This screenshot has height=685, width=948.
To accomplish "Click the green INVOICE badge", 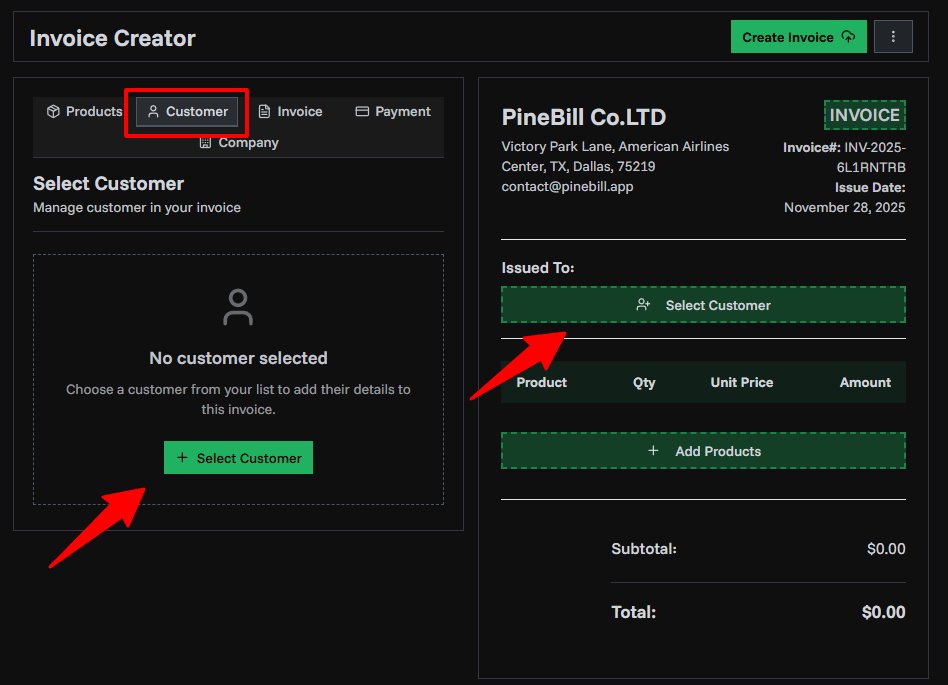I will coord(864,115).
